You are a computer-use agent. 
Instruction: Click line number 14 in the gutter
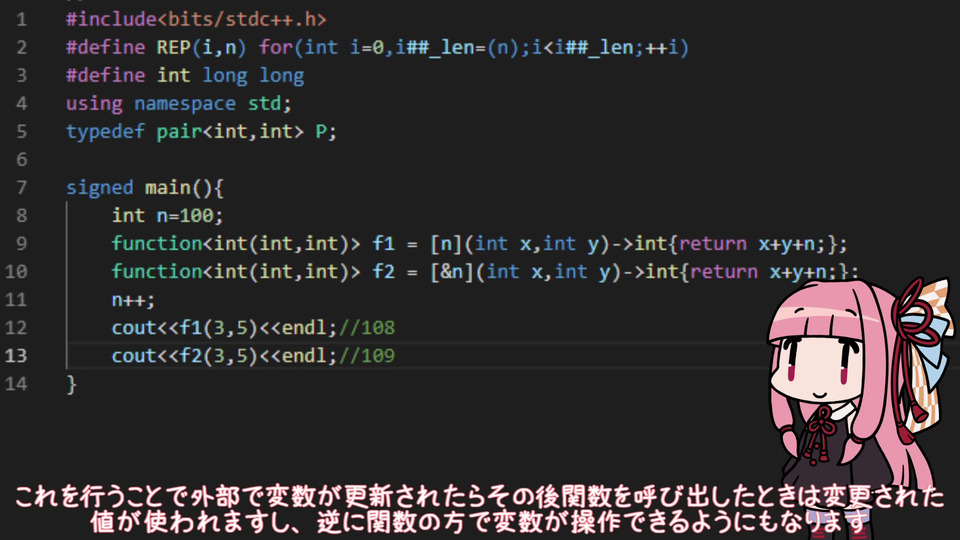pos(16,384)
